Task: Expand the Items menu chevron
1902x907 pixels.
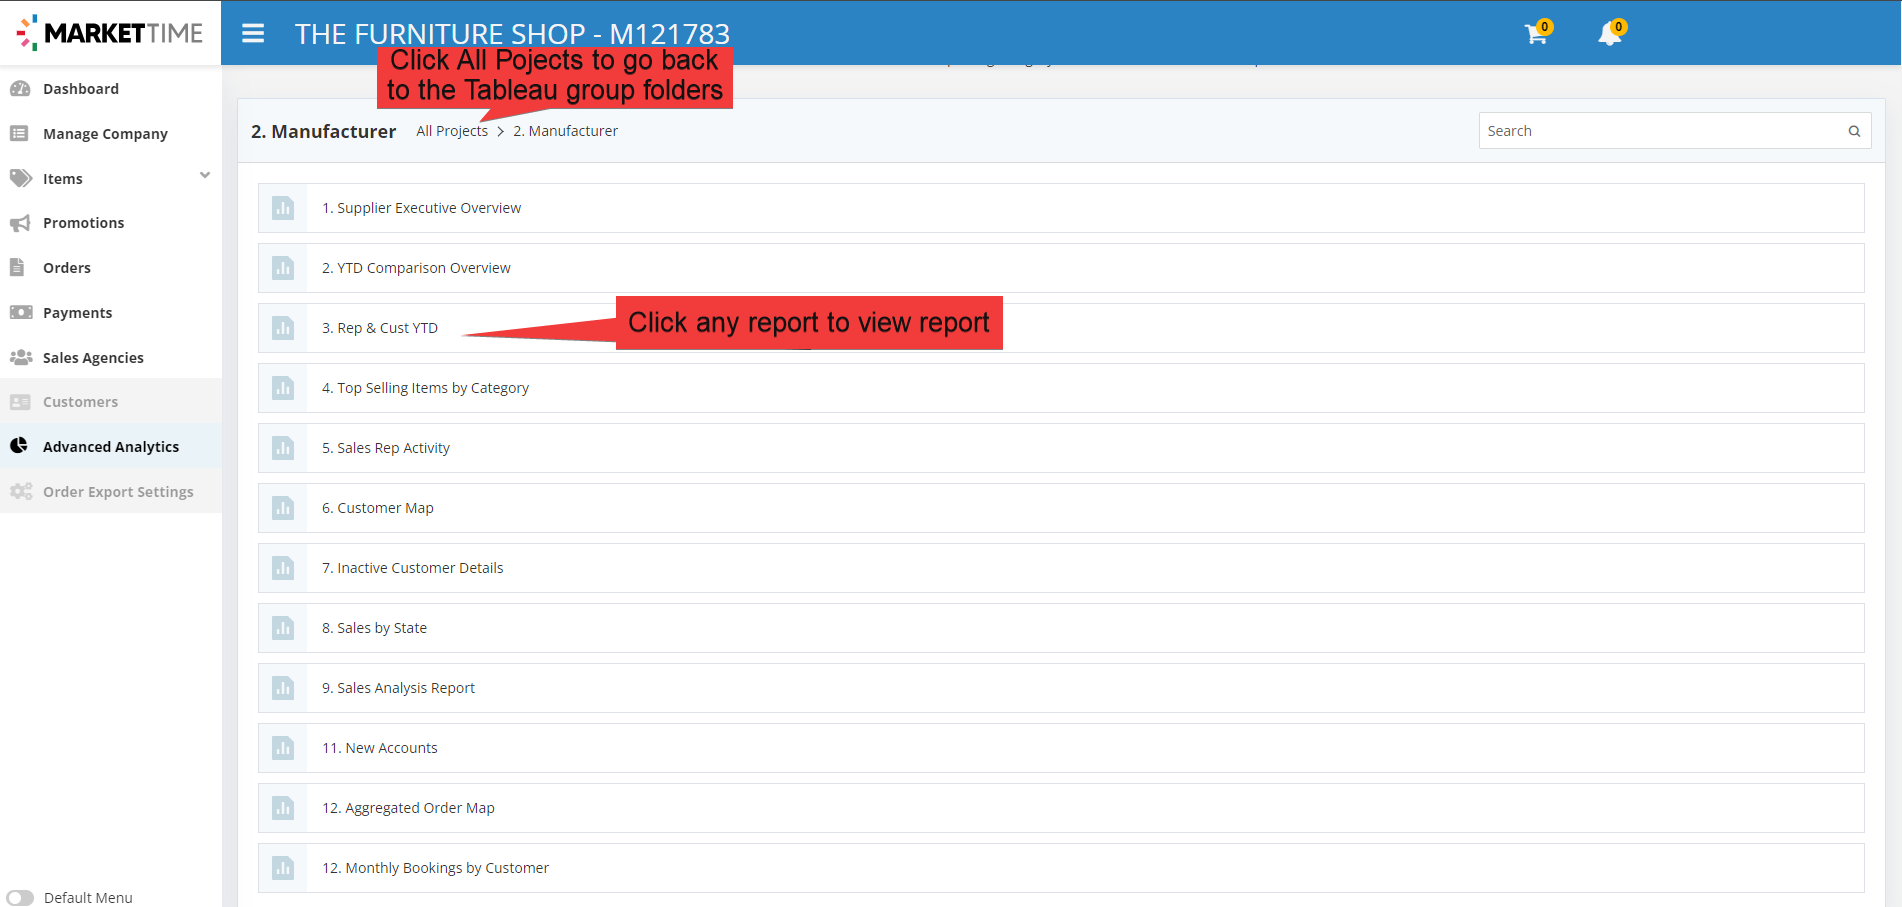Action: (205, 176)
